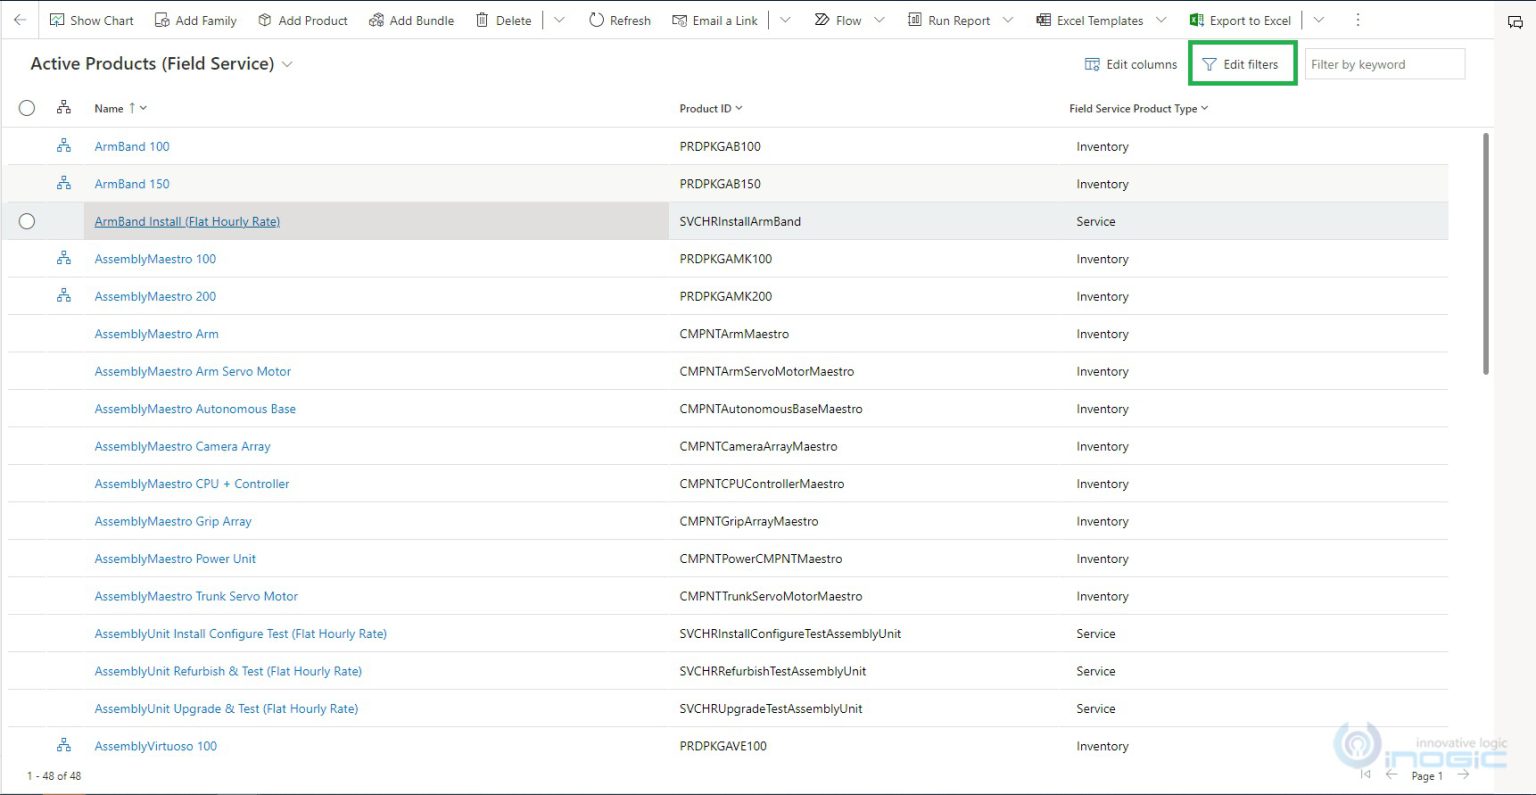
Task: Open the Product ID column dropdown
Action: (x=739, y=108)
